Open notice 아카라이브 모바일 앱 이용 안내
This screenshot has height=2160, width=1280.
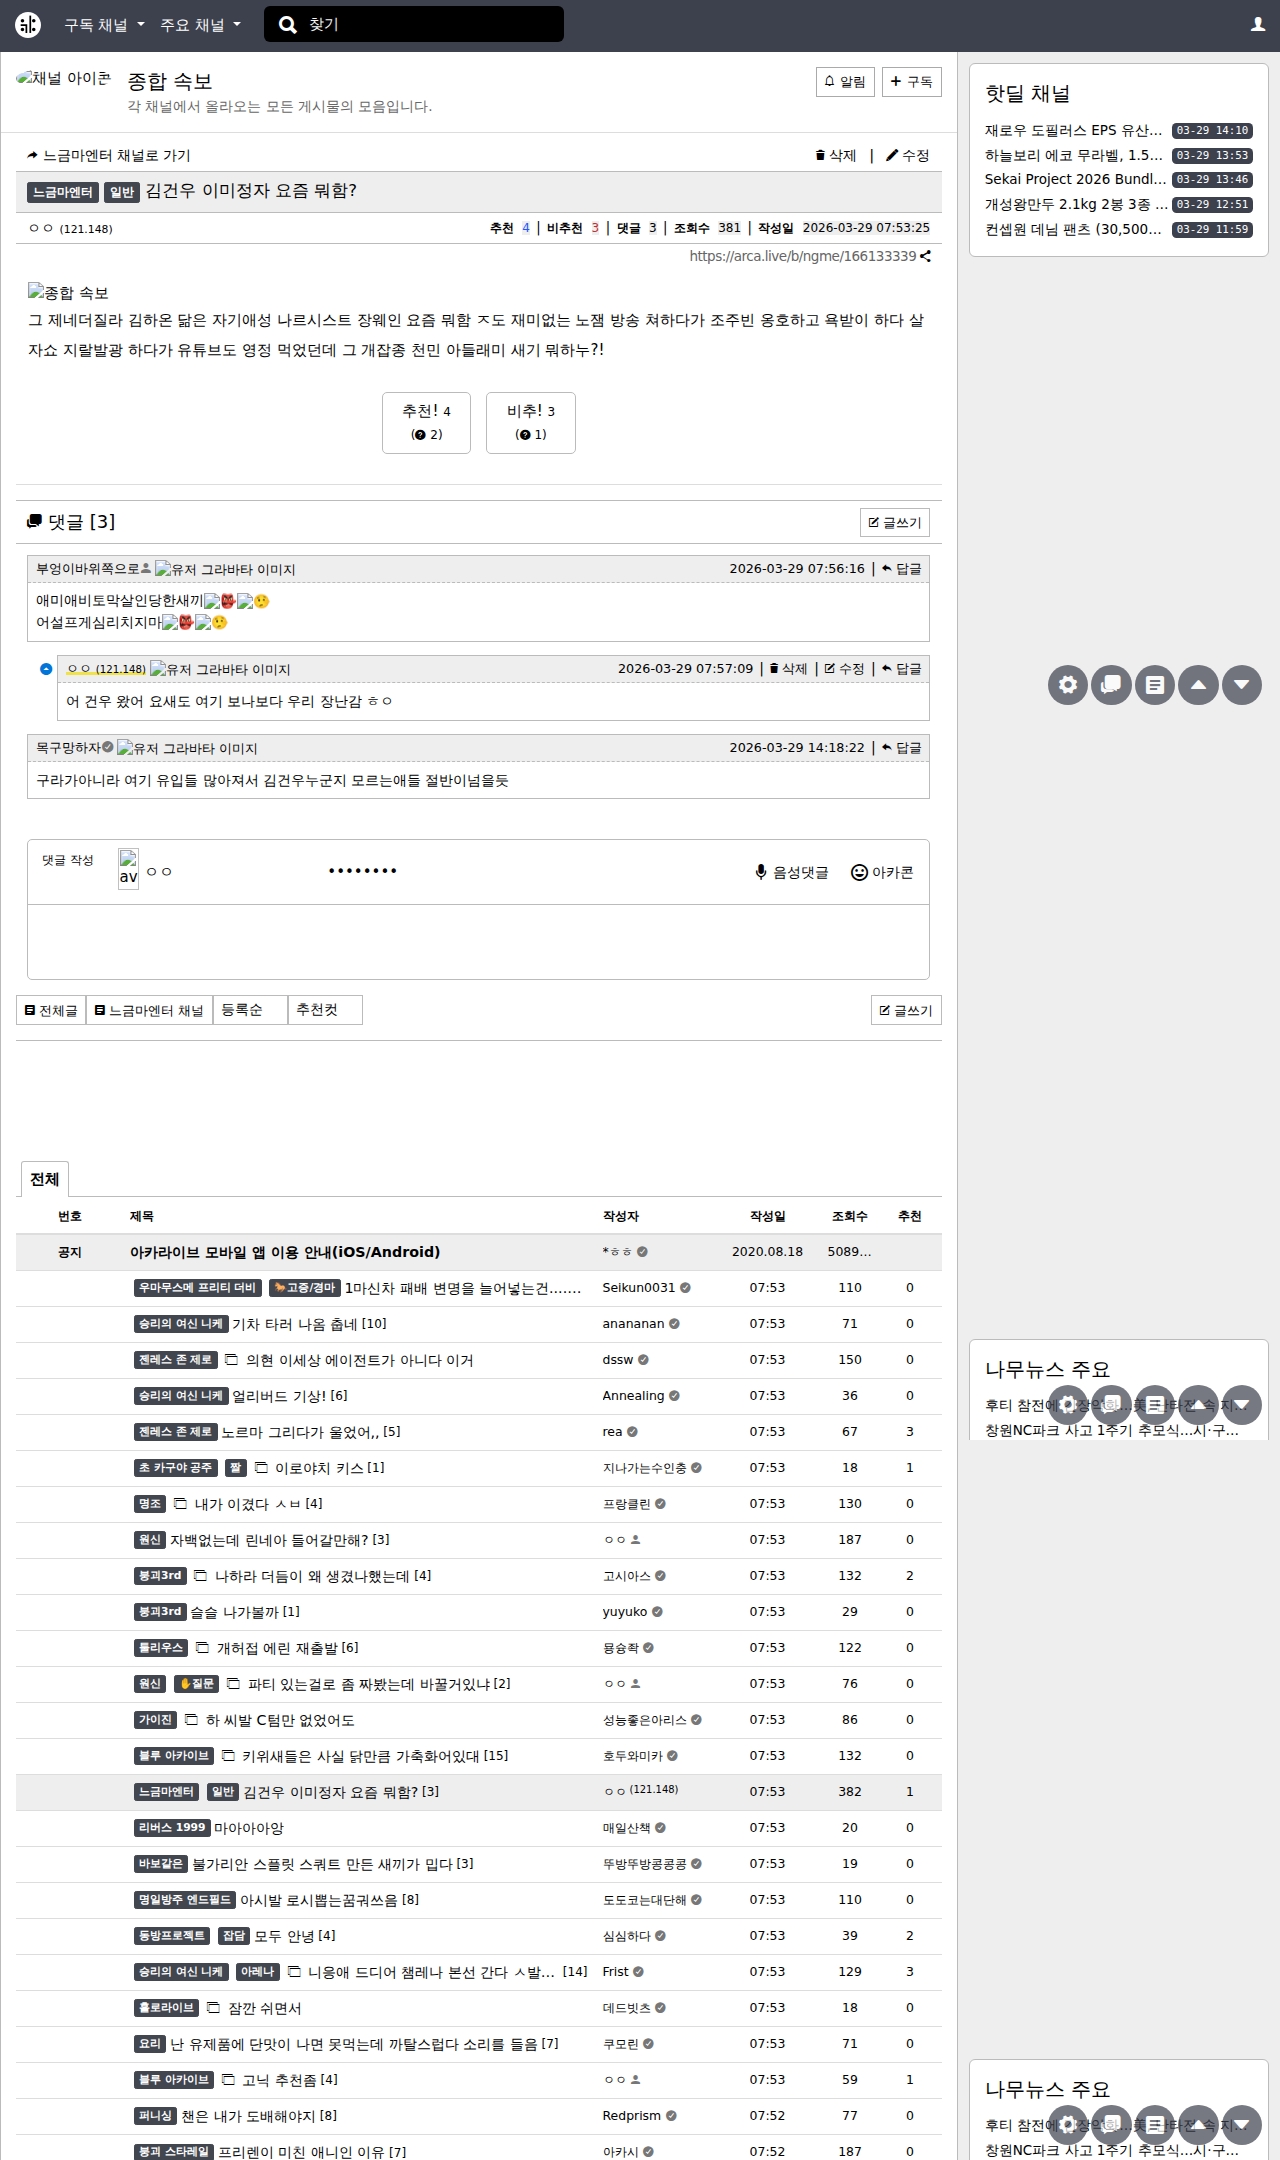[x=285, y=1253]
